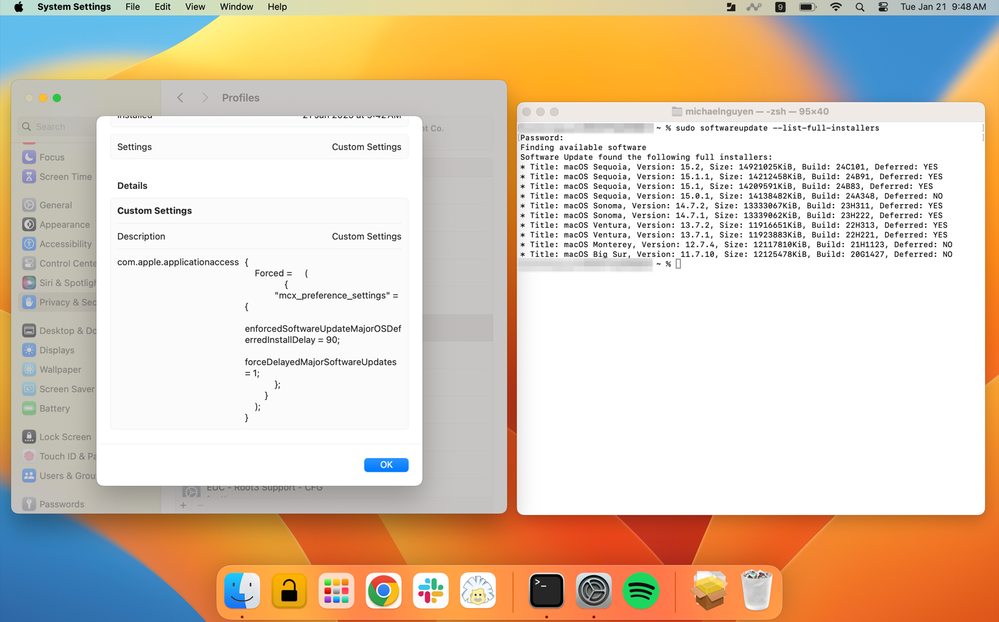Open the Apple menu
The height and width of the screenshot is (622, 999).
tap(18, 7)
